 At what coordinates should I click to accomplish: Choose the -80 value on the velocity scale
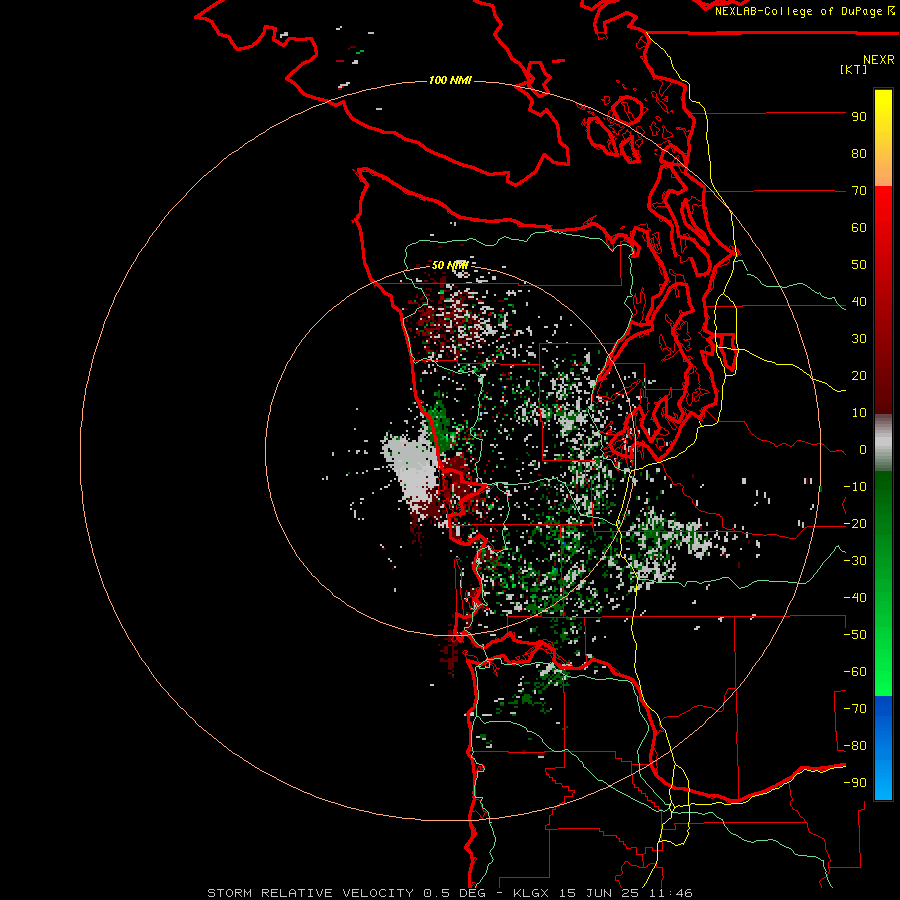coord(855,746)
